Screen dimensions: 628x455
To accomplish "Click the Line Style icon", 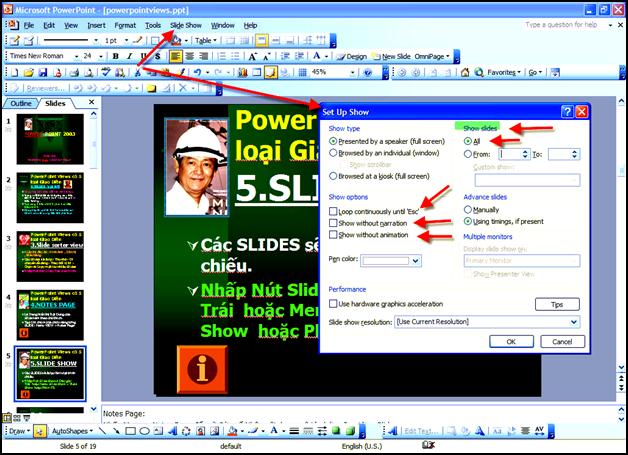I will click(x=294, y=431).
